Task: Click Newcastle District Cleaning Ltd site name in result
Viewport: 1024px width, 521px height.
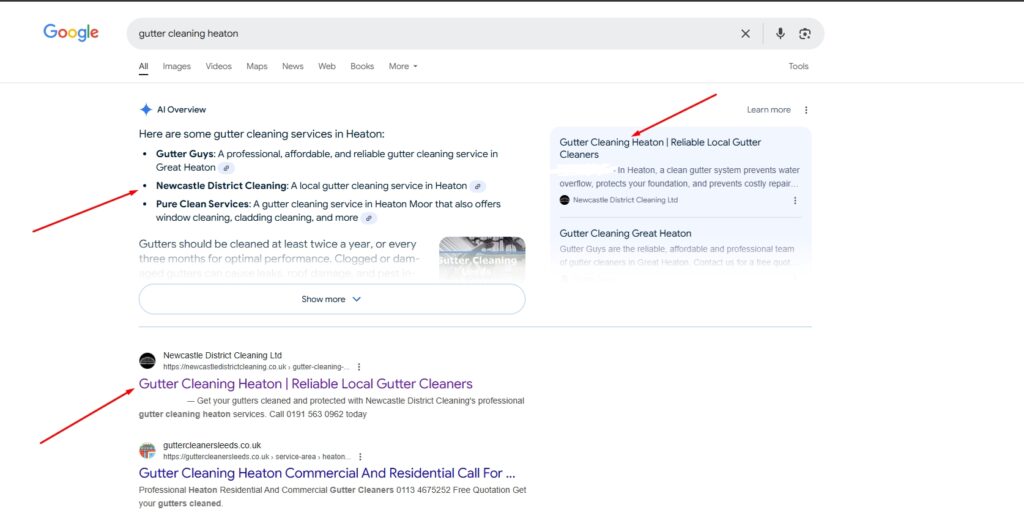Action: 223,356
